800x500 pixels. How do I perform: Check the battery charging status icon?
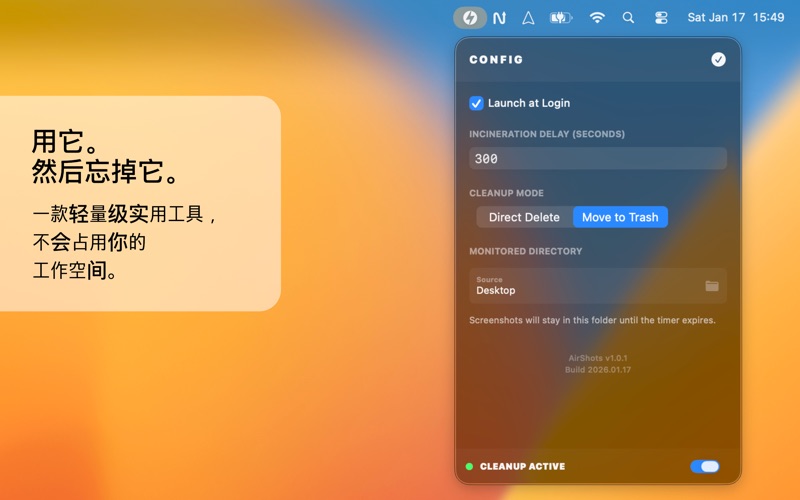(x=561, y=18)
